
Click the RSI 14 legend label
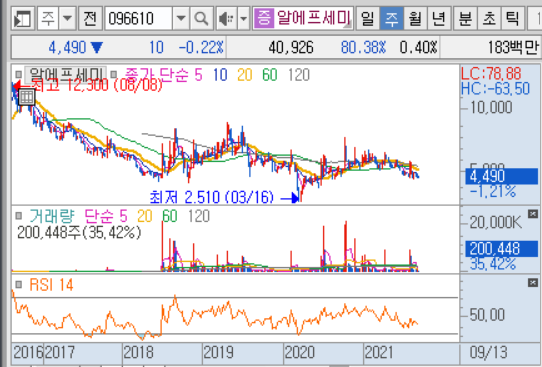coord(51,285)
